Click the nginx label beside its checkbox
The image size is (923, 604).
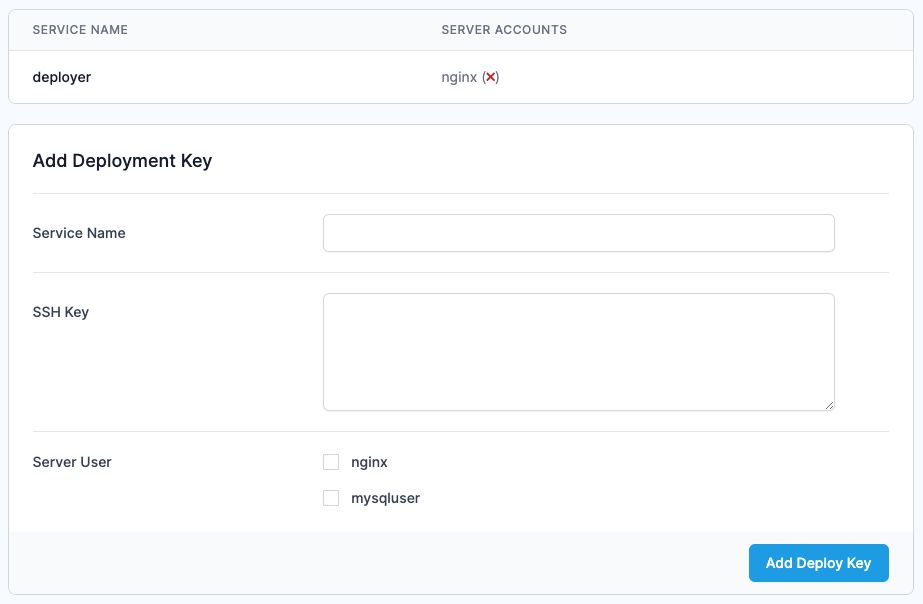[369, 462]
